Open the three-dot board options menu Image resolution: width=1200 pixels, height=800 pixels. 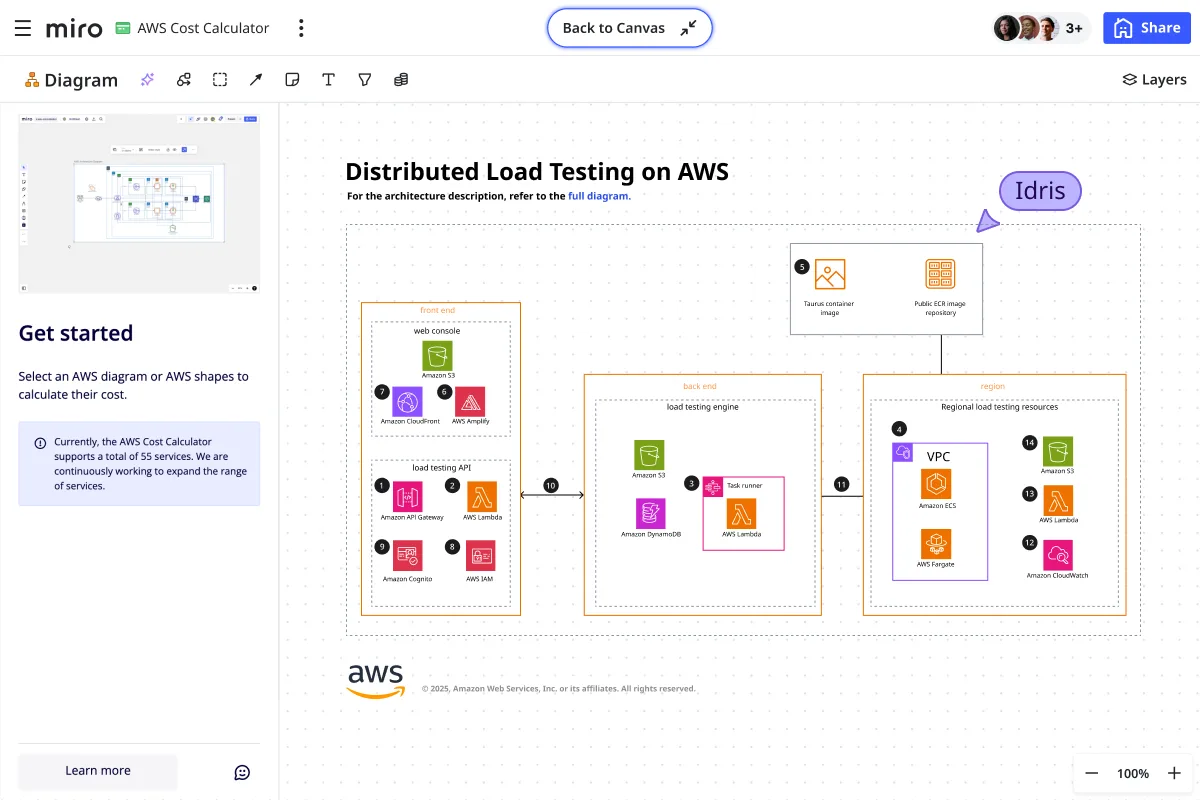coord(301,28)
